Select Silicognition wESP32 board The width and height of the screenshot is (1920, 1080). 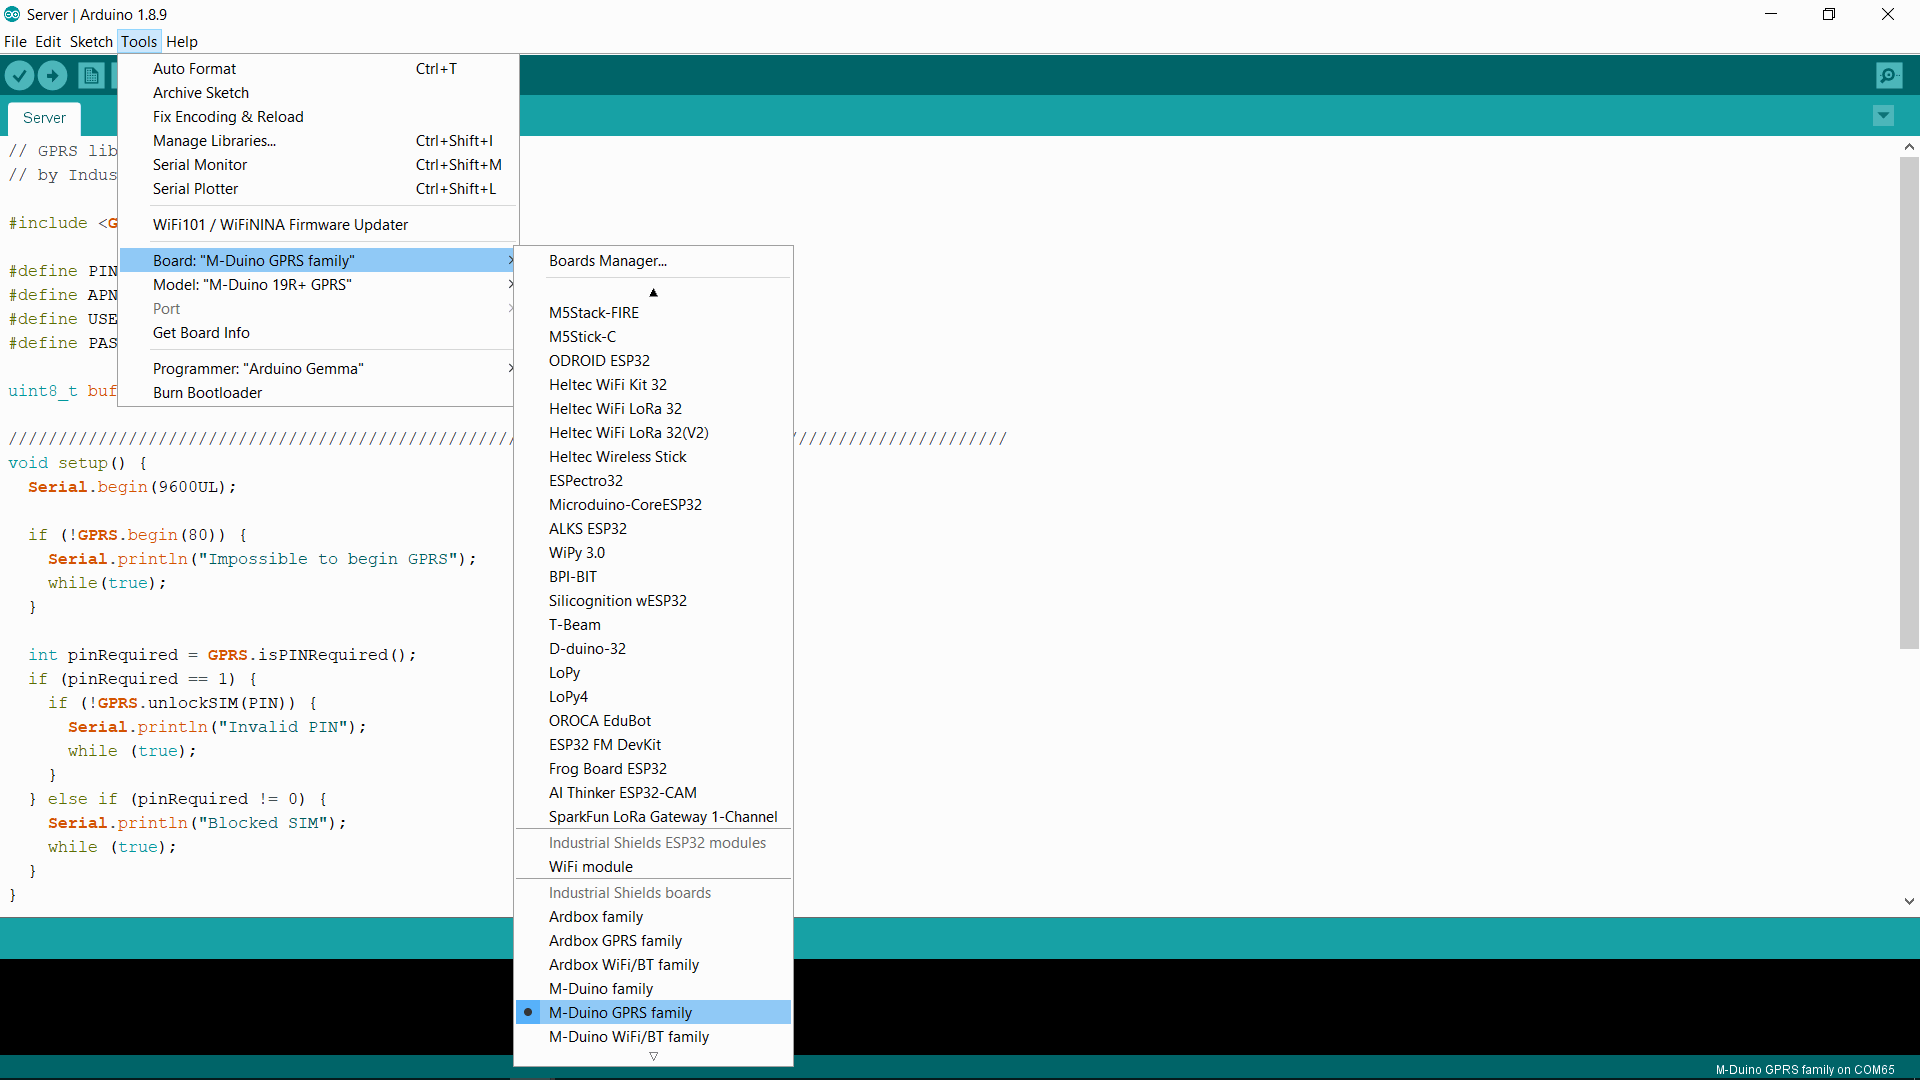pyautogui.click(x=654, y=600)
